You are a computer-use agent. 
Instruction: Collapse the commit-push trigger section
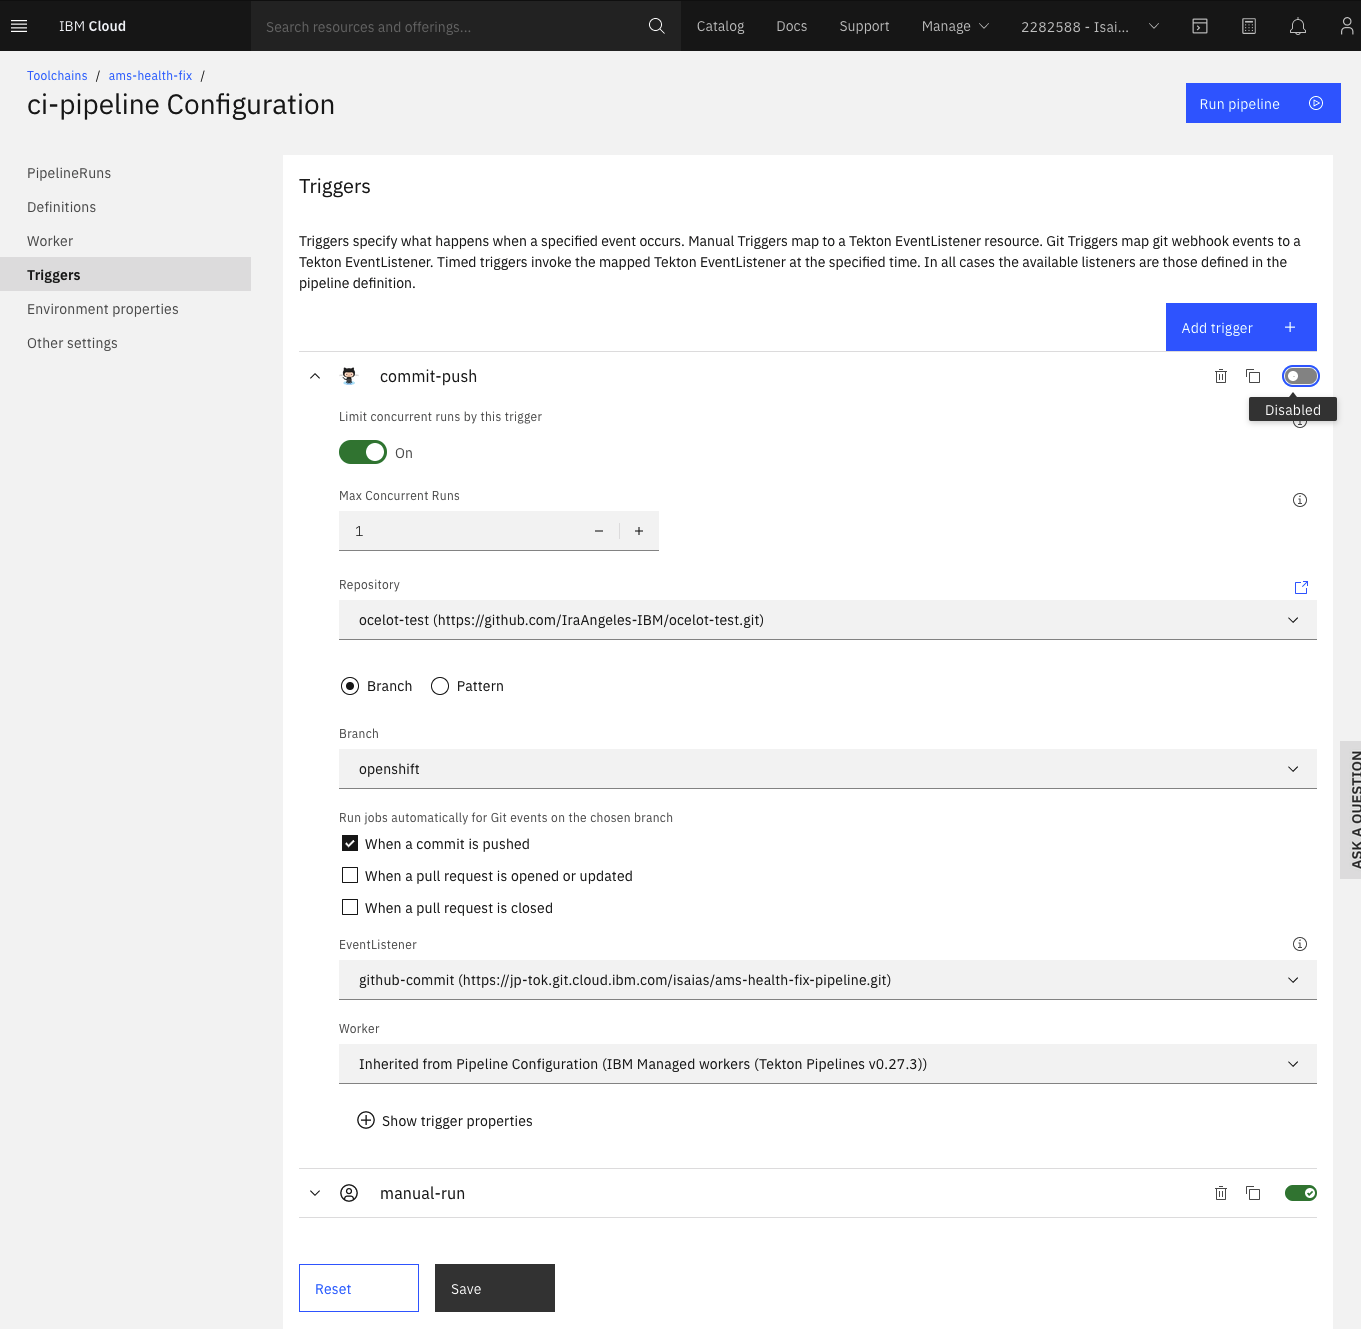315,376
